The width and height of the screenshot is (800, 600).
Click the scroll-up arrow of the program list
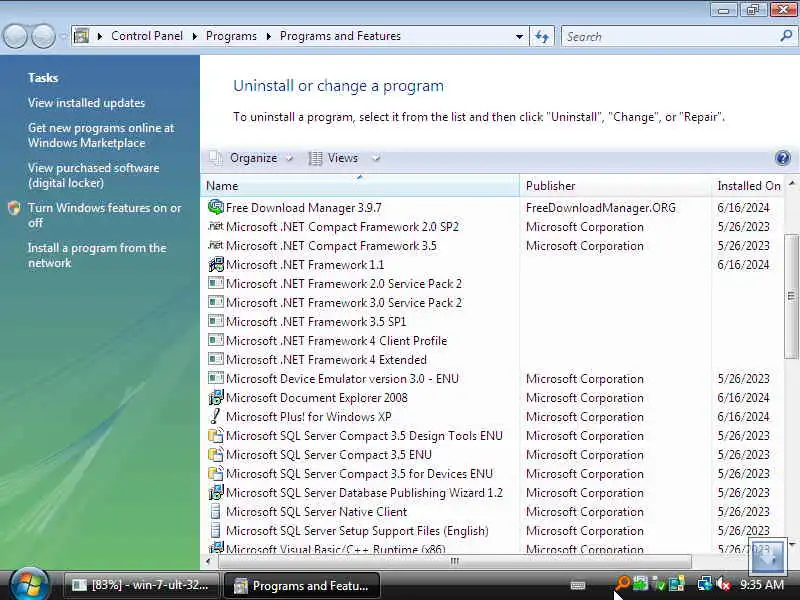point(791,183)
